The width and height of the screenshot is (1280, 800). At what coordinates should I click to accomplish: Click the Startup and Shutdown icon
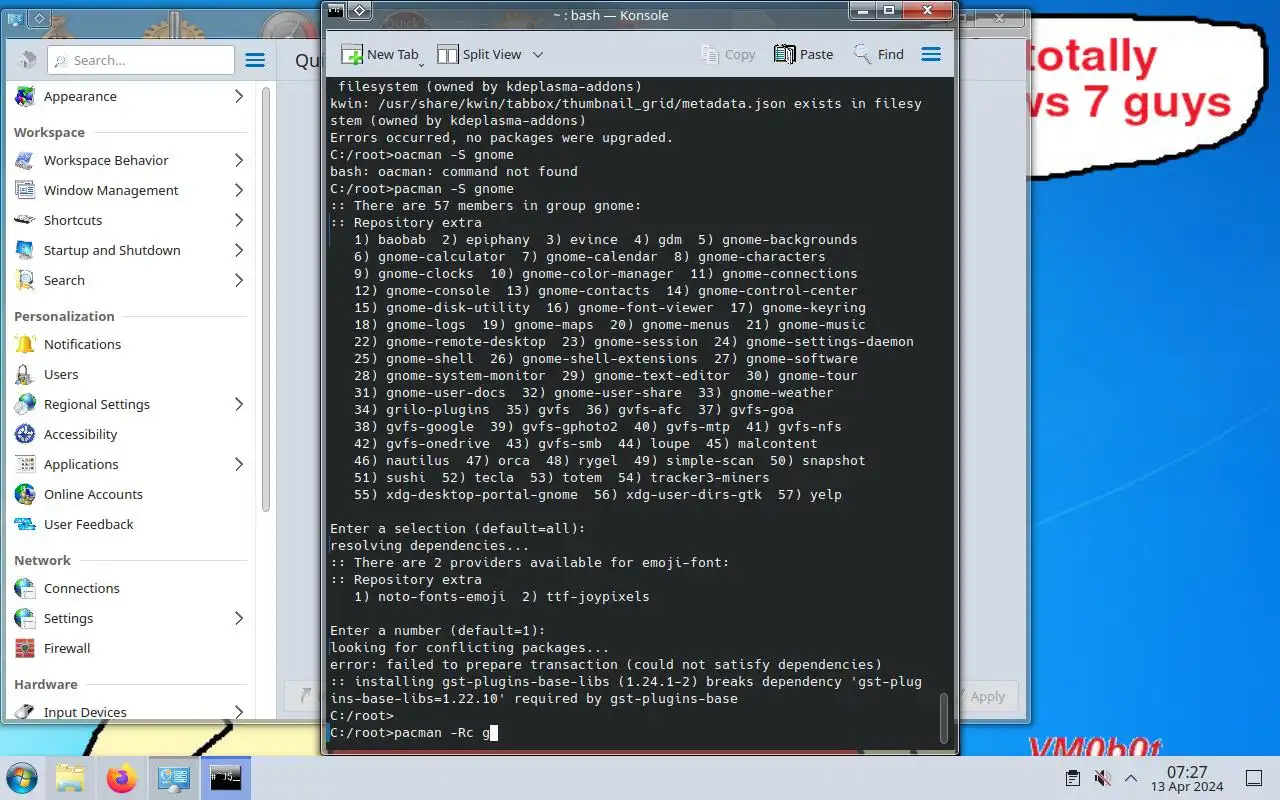(x=25, y=250)
